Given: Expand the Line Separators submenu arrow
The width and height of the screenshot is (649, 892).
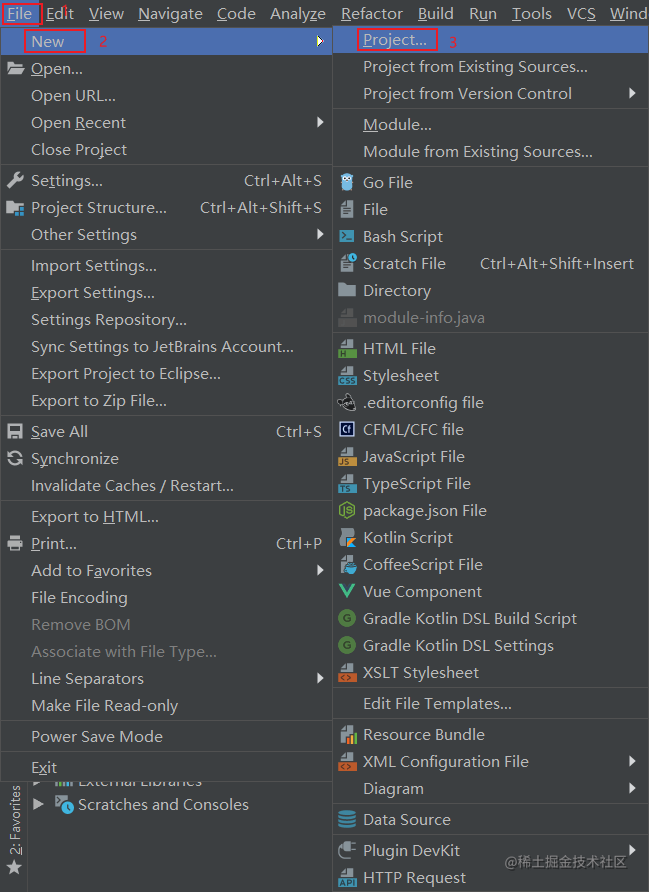Looking at the screenshot, I should 321,678.
